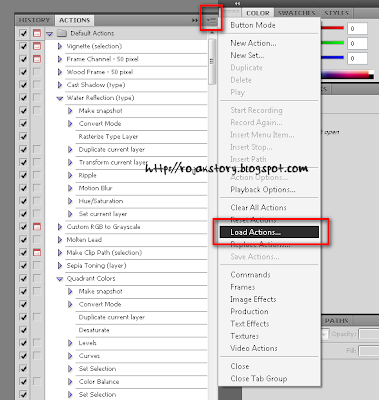
Task: Open the Actions panel flyout menu icon
Action: click(211, 20)
